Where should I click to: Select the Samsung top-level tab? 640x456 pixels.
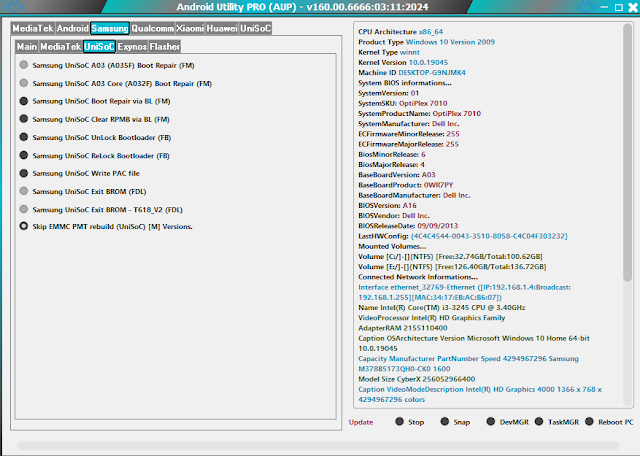click(x=110, y=28)
